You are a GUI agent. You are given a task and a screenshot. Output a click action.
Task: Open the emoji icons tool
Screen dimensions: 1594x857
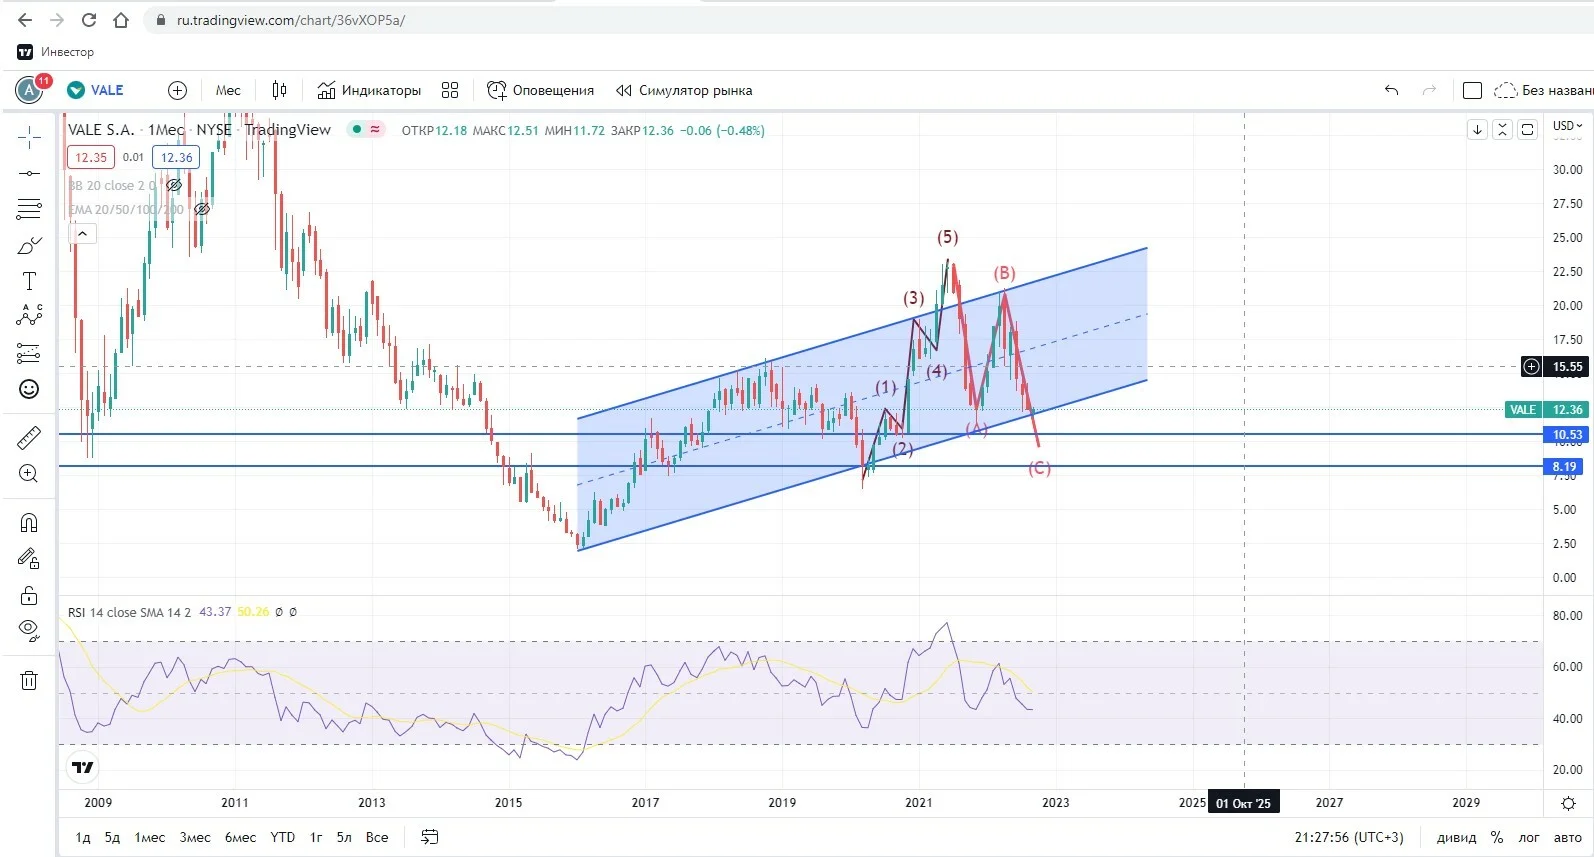[x=29, y=389]
